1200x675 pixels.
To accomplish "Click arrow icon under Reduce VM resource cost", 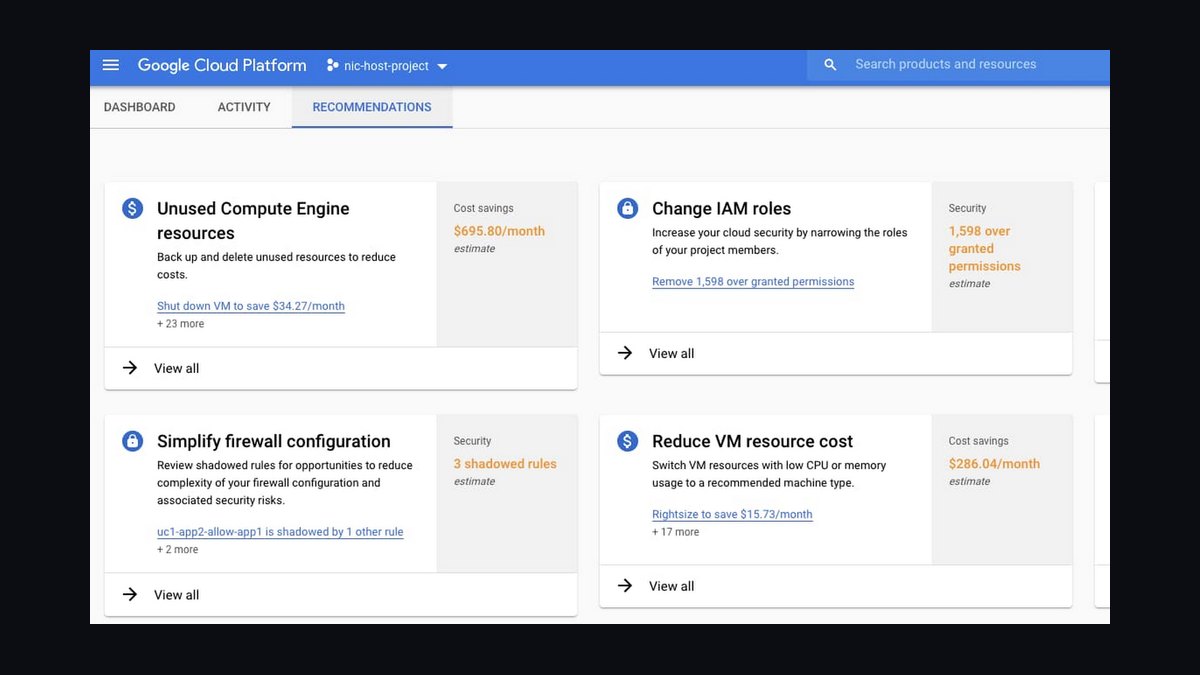I will (x=625, y=586).
